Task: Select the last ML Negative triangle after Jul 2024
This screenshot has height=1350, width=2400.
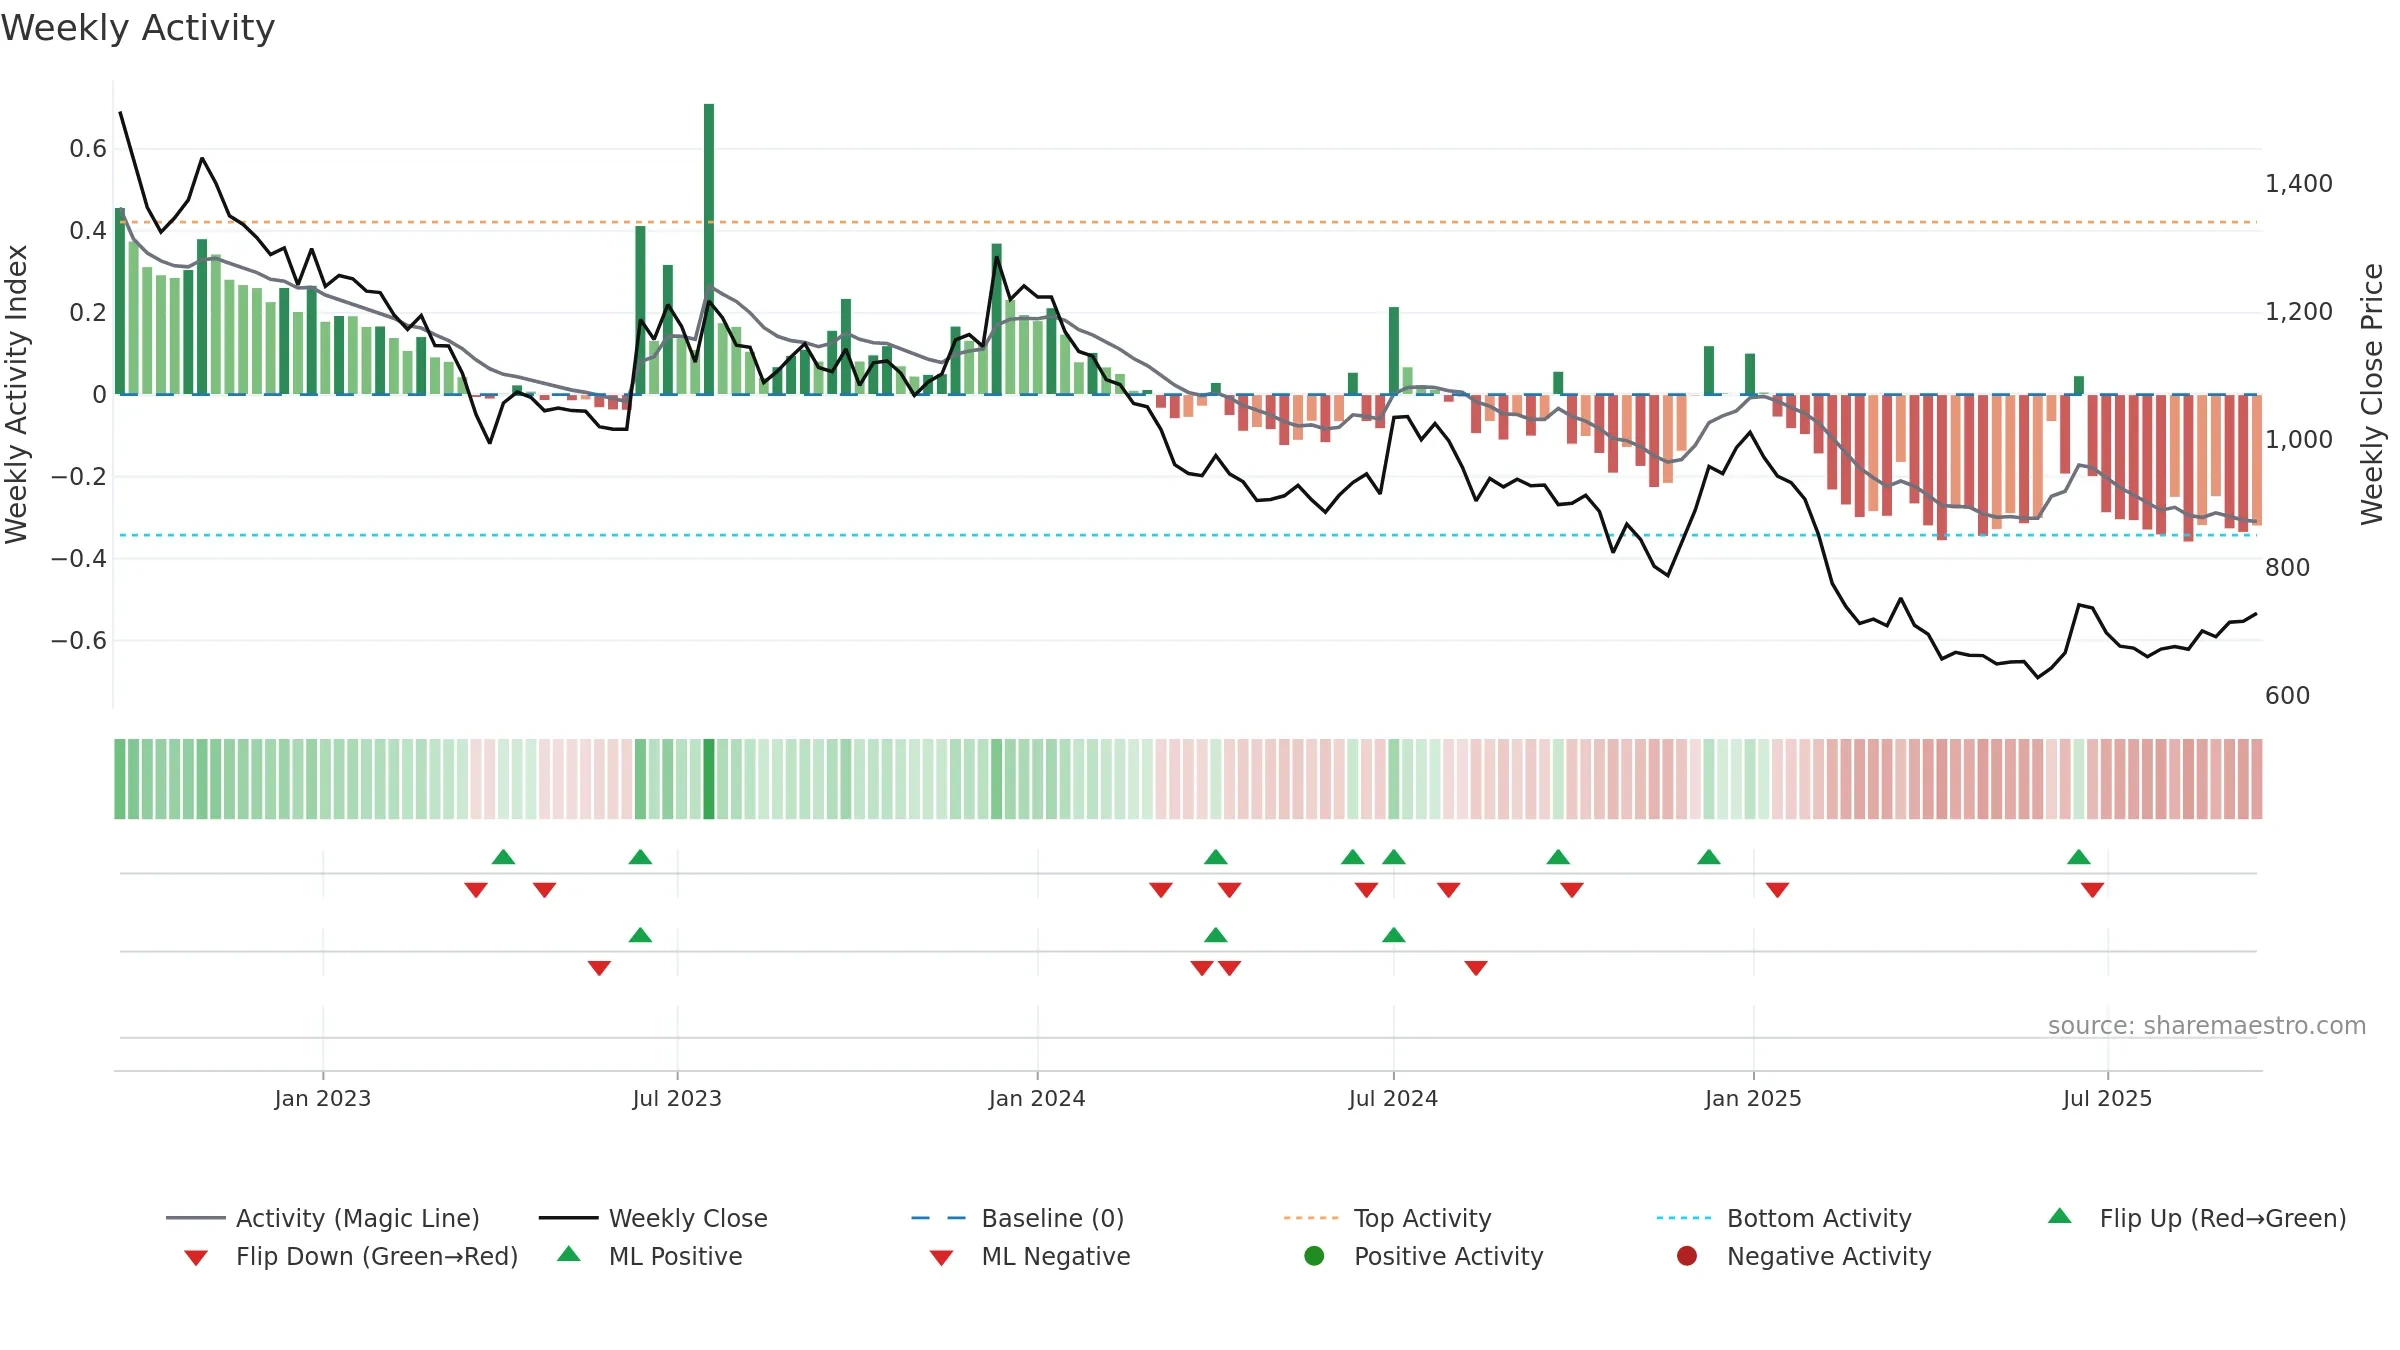Action: [x=1476, y=967]
